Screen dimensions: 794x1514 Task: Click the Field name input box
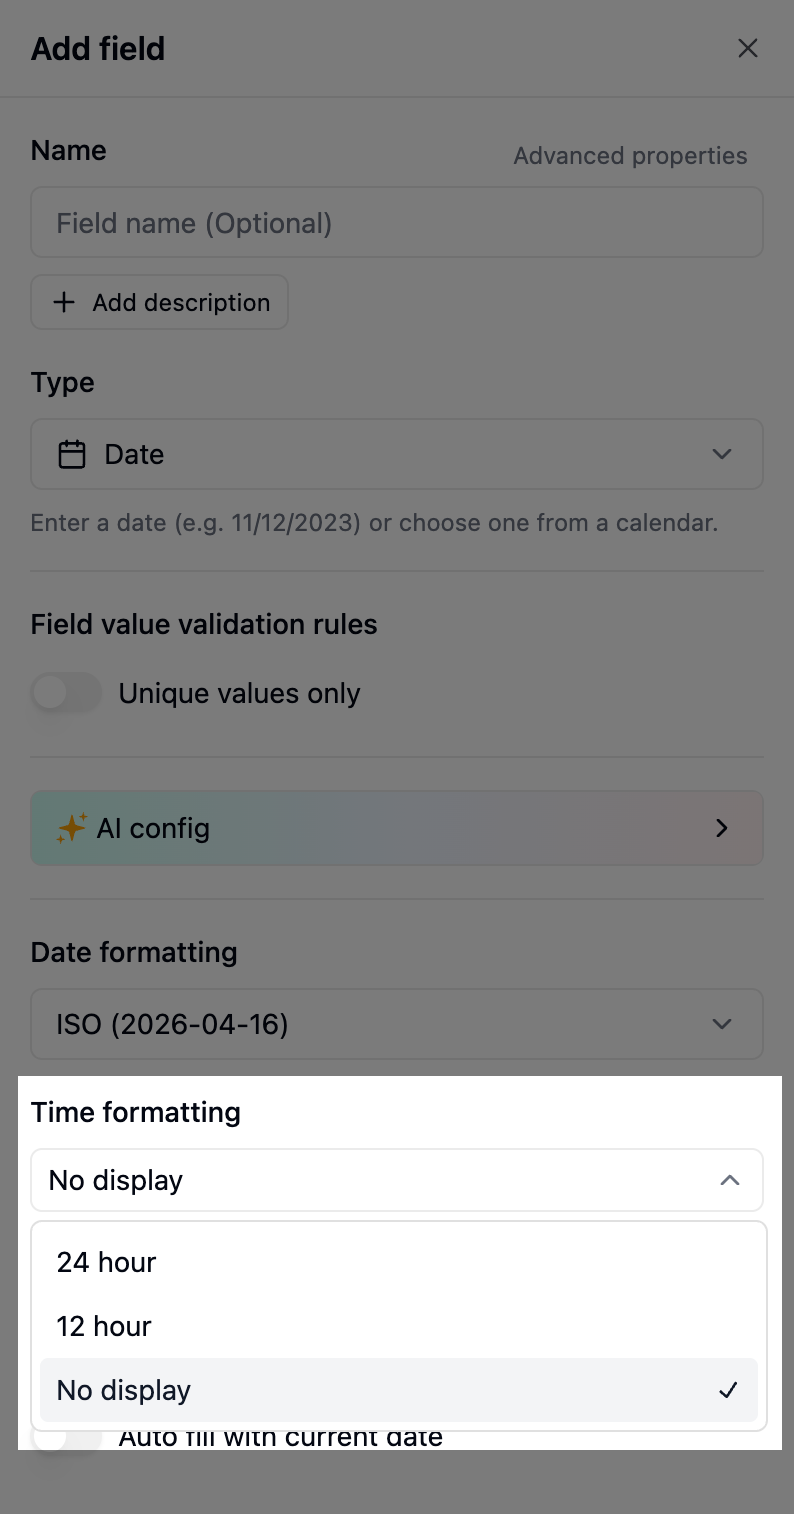tap(397, 223)
